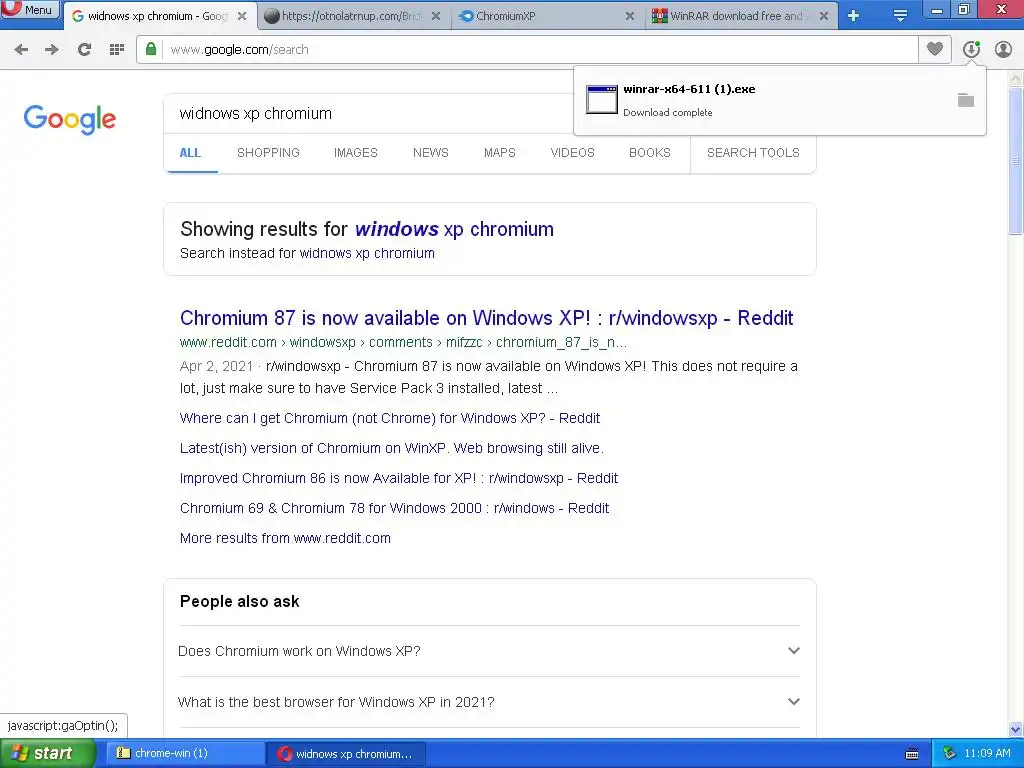Close the Google search tab
1024x768 pixels.
pos(242,16)
